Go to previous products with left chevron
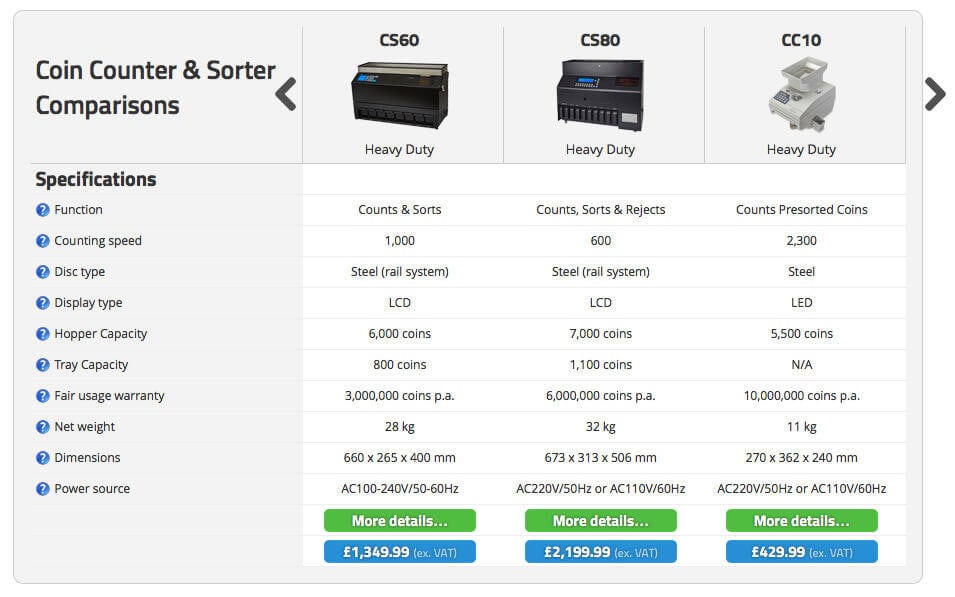The image size is (955, 597). coord(286,94)
